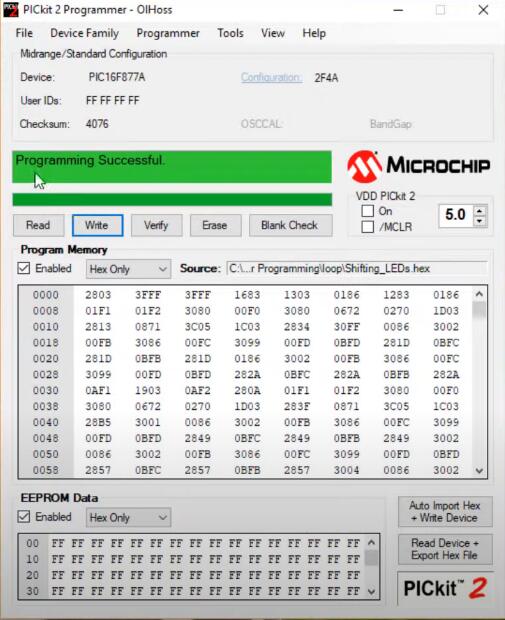505x620 pixels.
Task: Click the Configuration link
Action: (x=271, y=78)
